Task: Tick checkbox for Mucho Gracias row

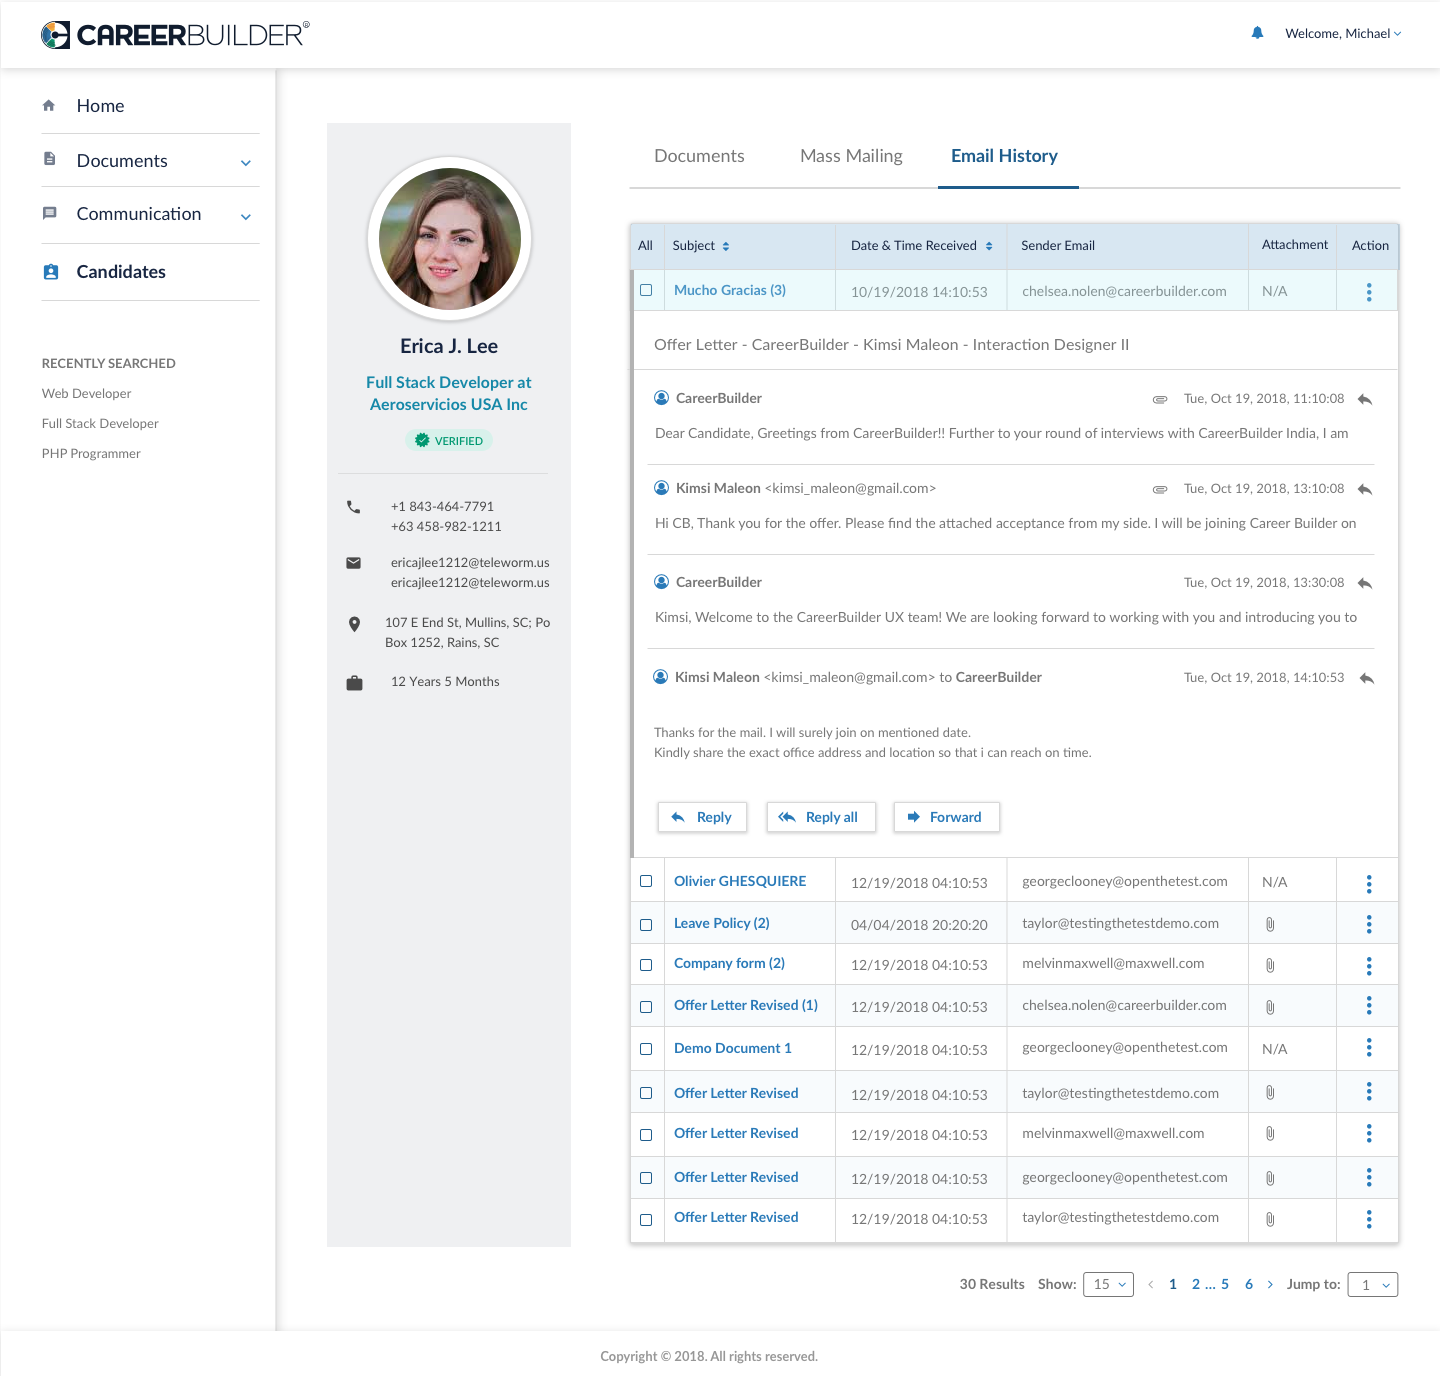Action: pyautogui.click(x=646, y=290)
